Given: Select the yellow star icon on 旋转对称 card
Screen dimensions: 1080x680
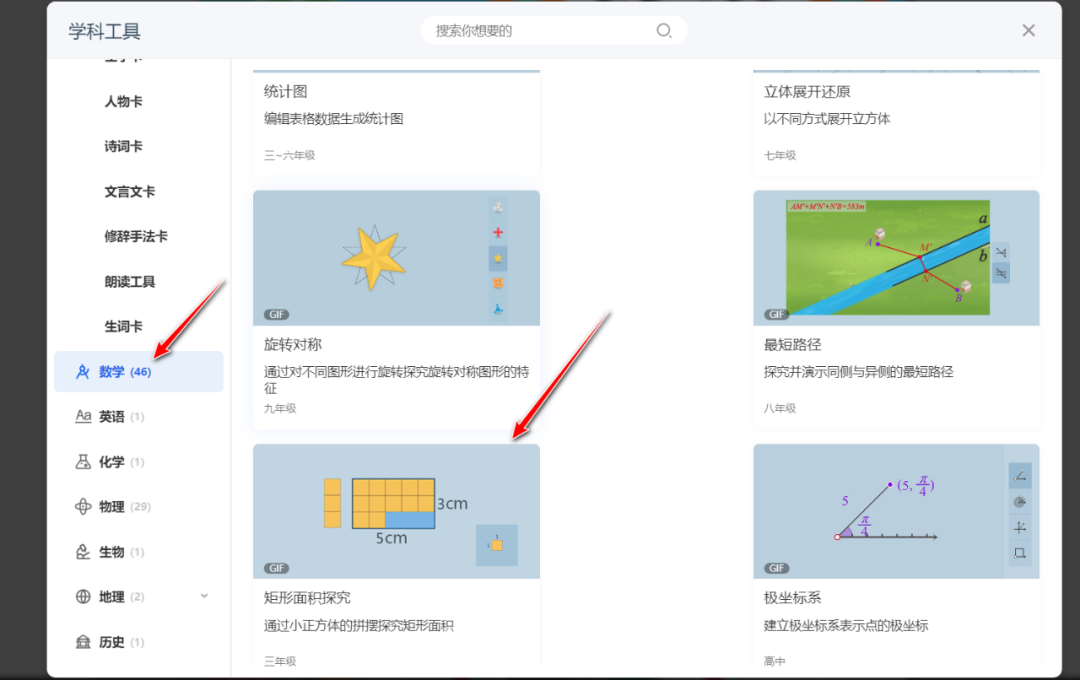Looking at the screenshot, I should point(497,256).
